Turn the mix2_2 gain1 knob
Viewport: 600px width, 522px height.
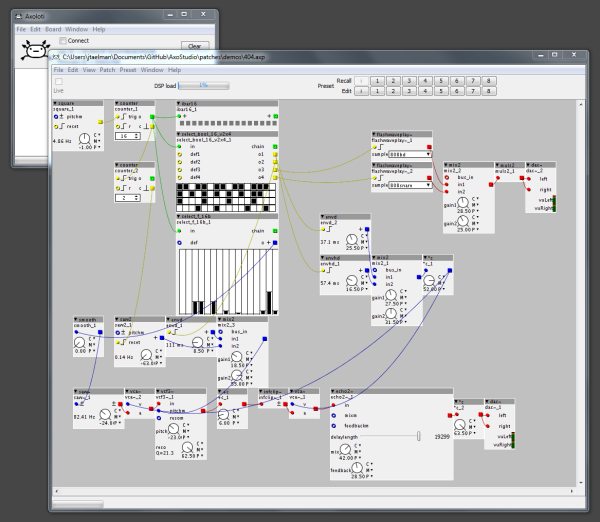(463, 202)
